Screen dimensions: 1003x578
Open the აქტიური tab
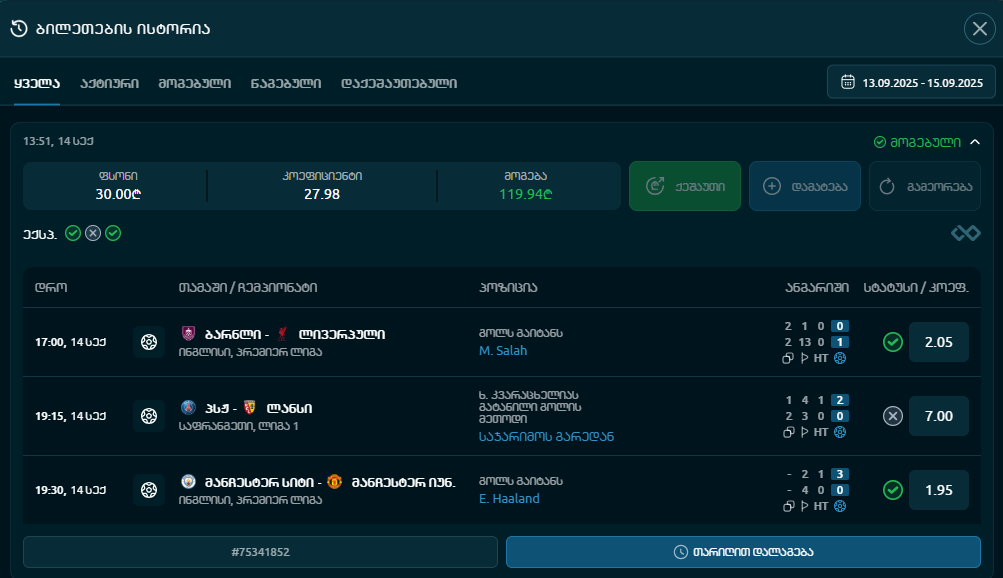point(109,83)
